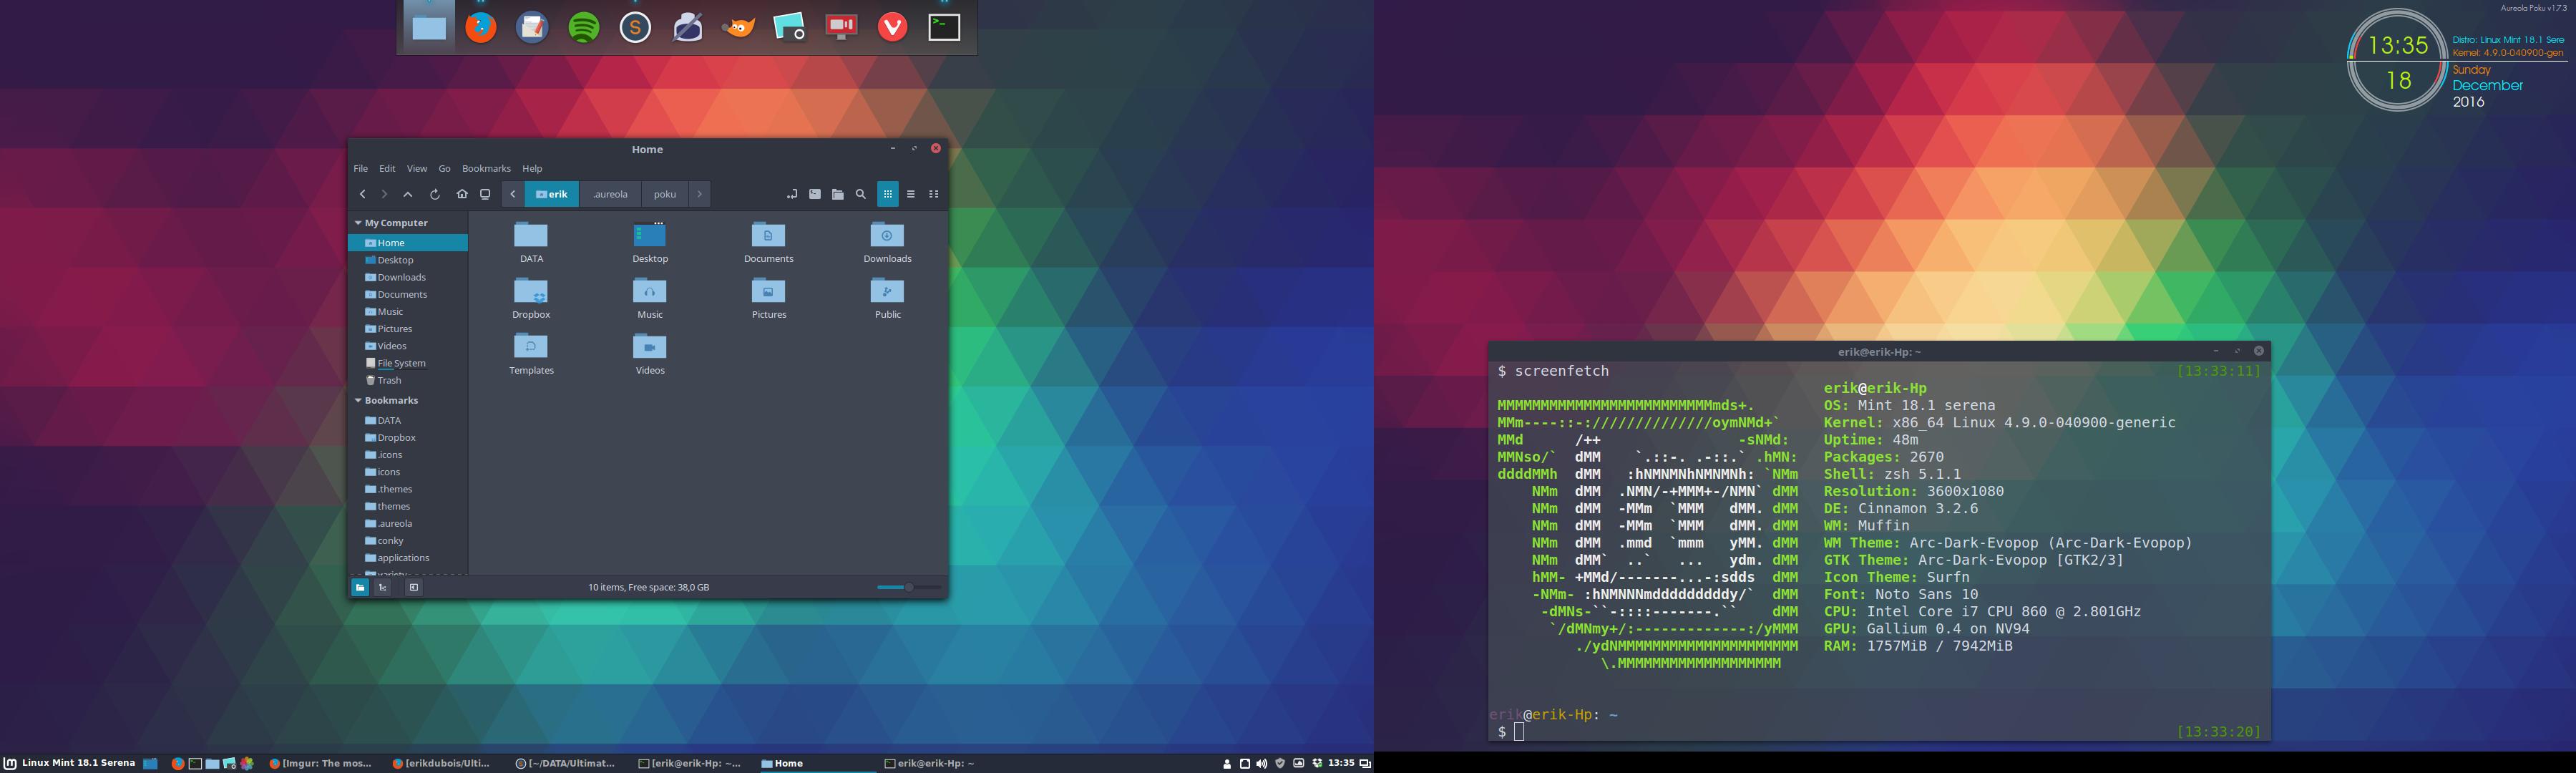The height and width of the screenshot is (773, 2576).
Task: Show places in sidebar
Action: click(x=360, y=587)
